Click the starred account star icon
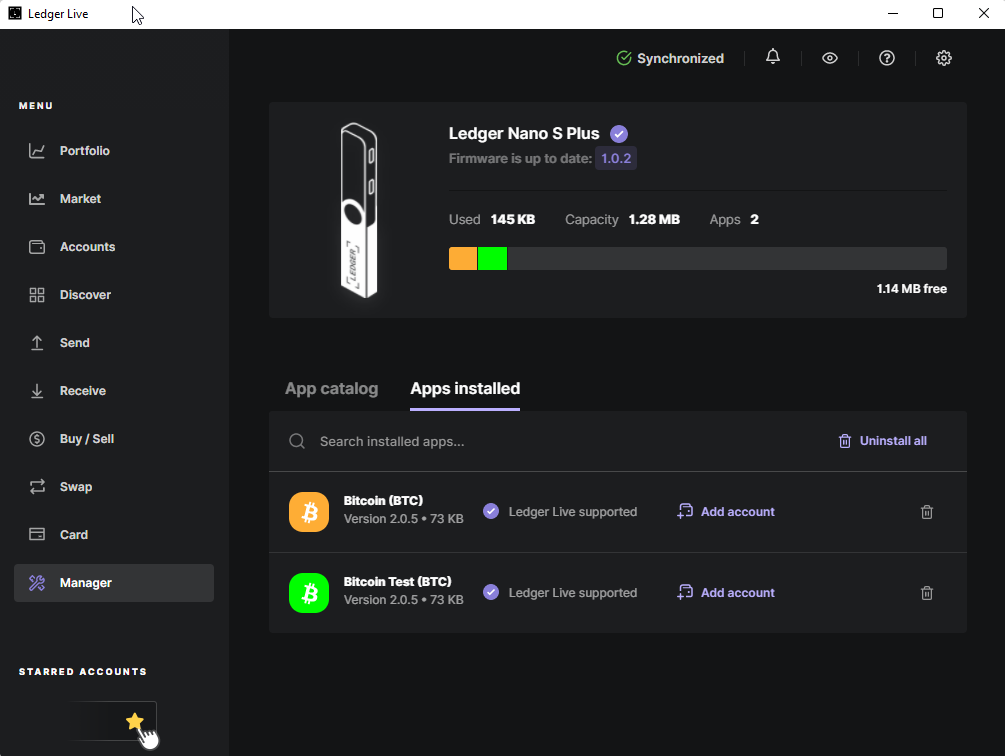1005x756 pixels. (x=135, y=721)
